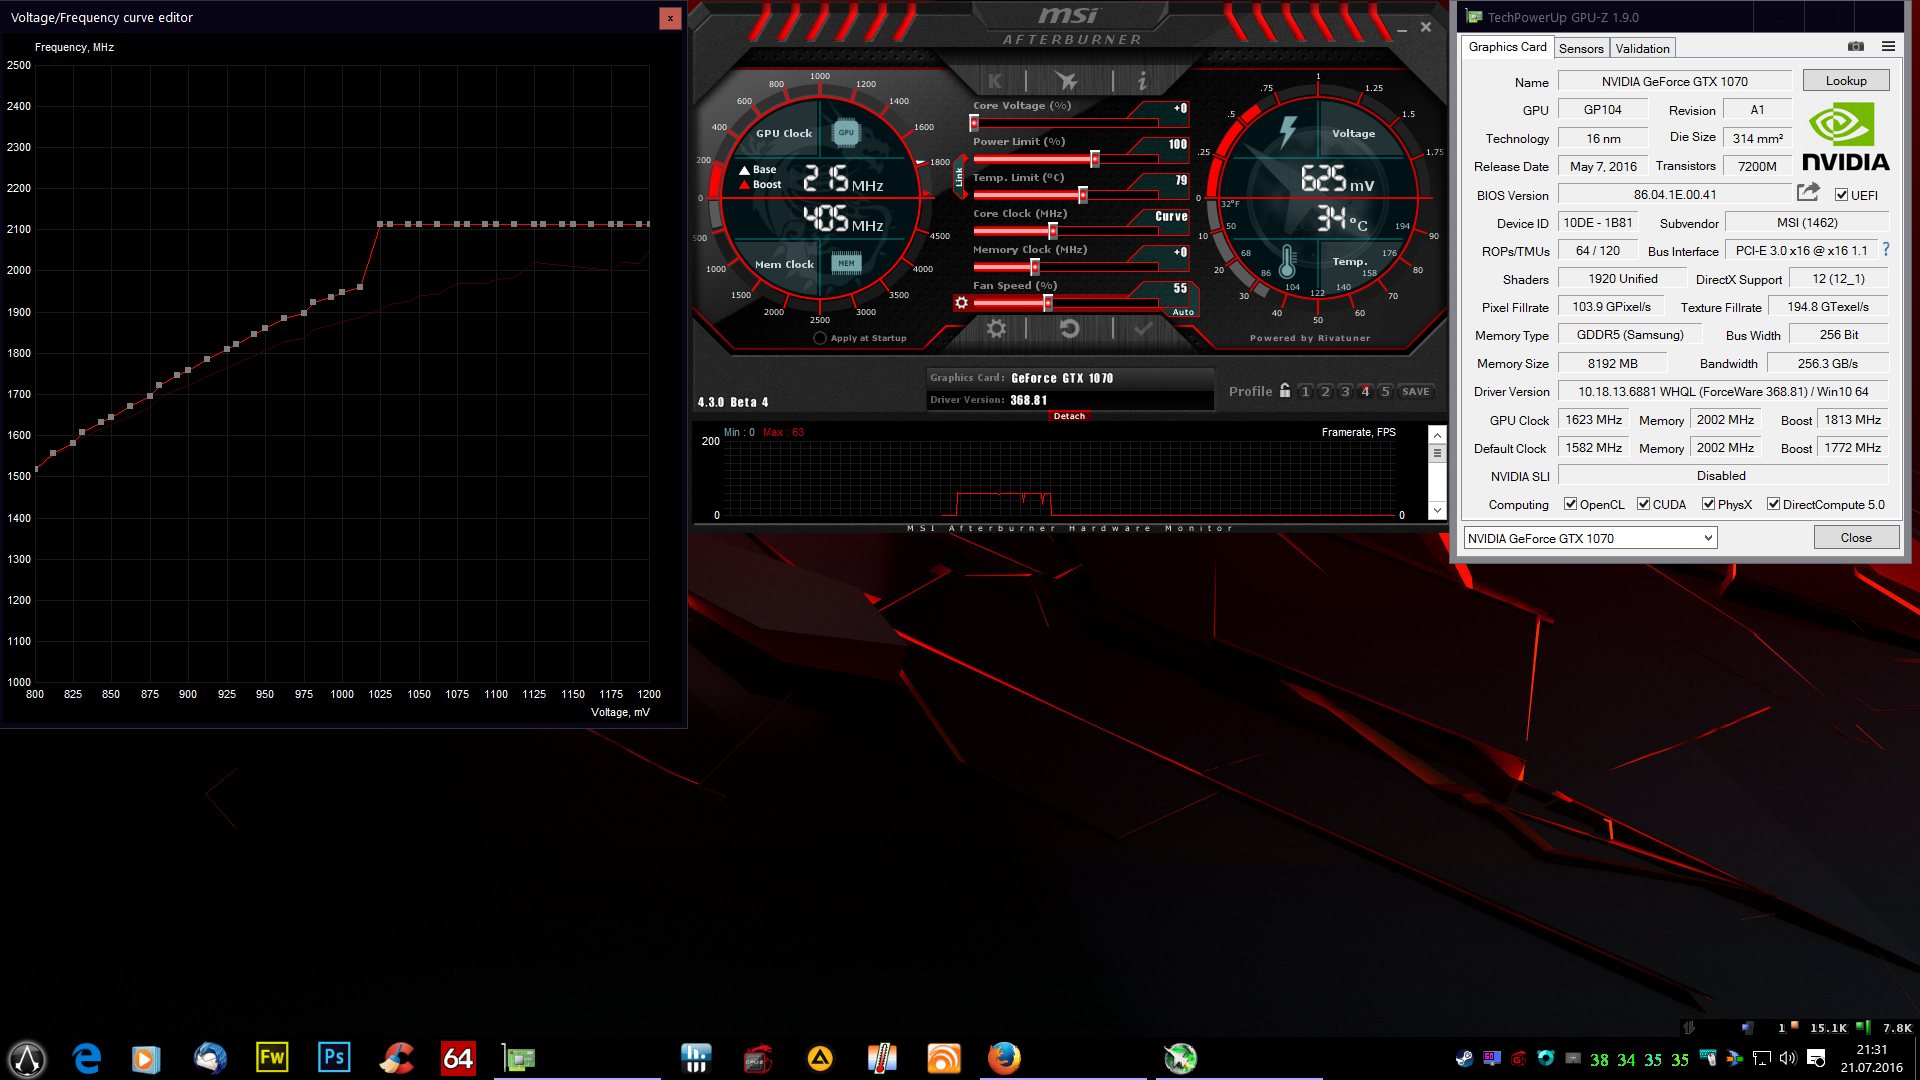Toggle Apply at Startup option
Screen dimensions: 1920x1080
[820, 338]
